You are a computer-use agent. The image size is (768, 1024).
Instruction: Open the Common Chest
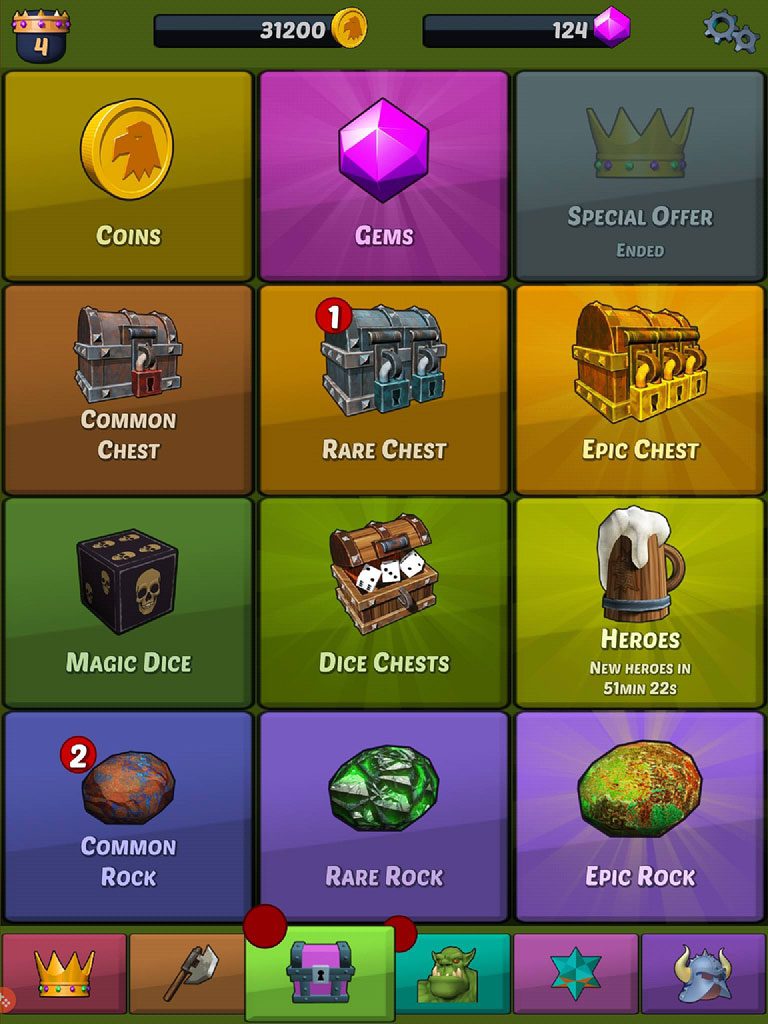click(x=128, y=390)
